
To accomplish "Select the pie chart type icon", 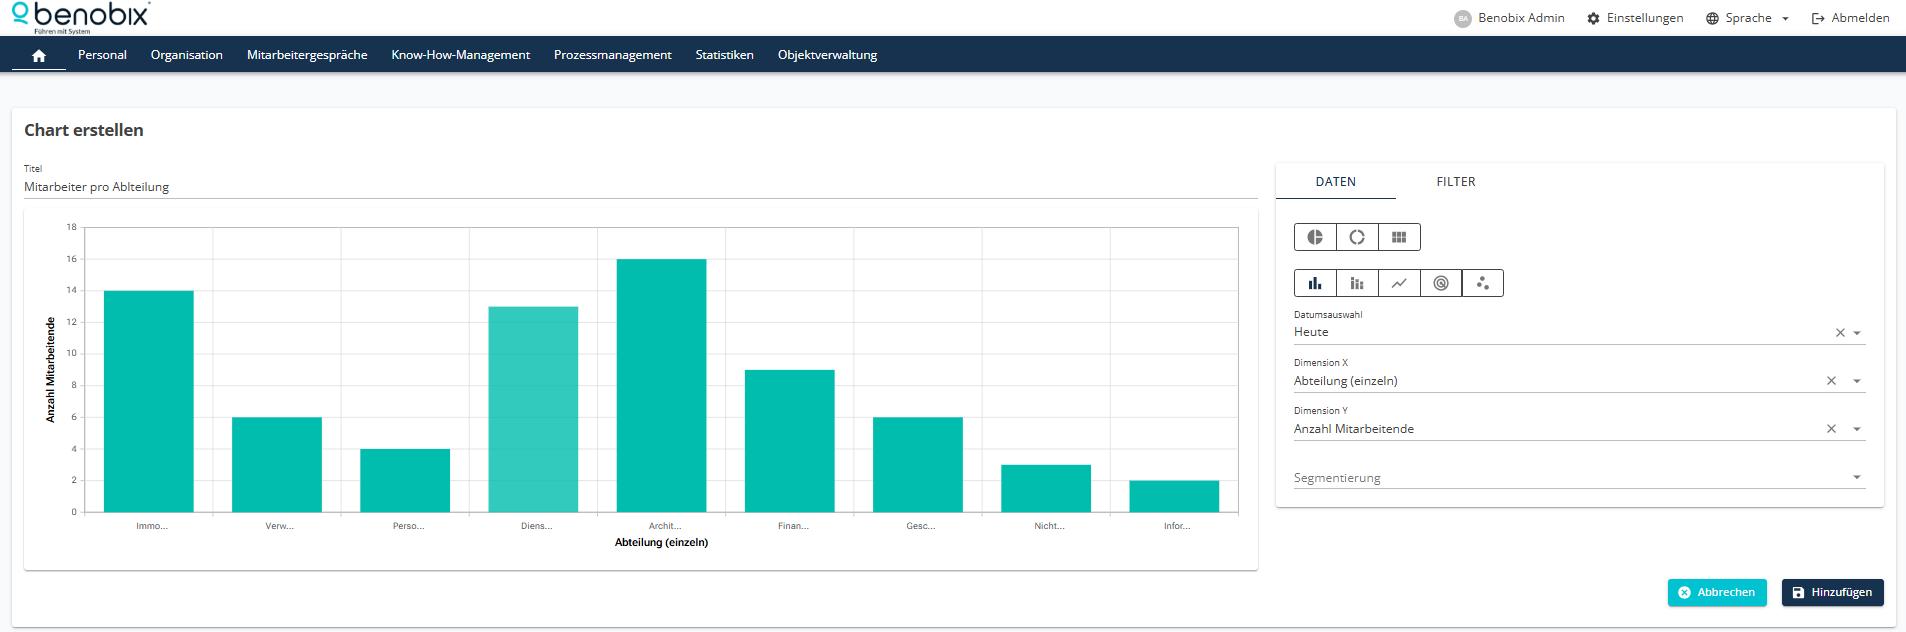I will tap(1315, 237).
